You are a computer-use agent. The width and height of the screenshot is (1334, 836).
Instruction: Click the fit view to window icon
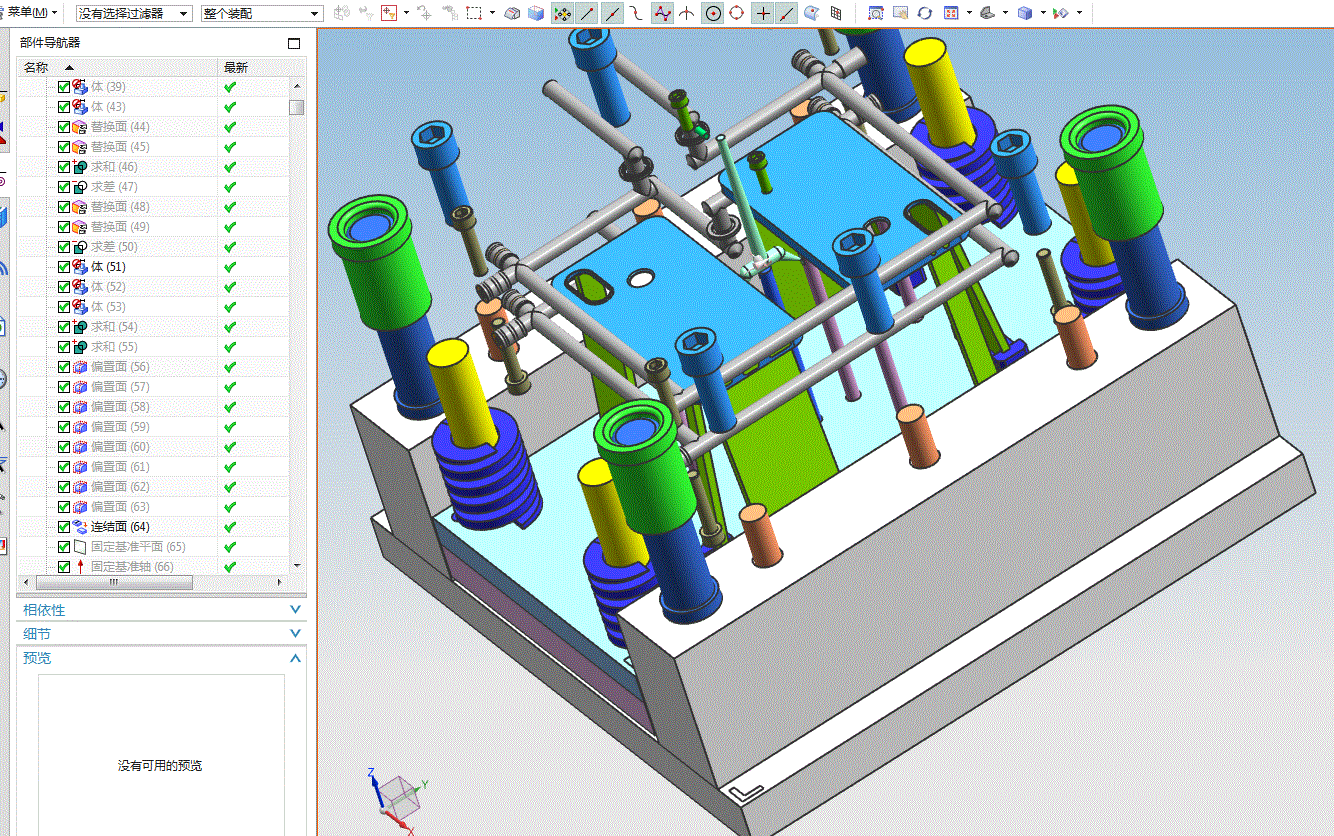pyautogui.click(x=950, y=13)
